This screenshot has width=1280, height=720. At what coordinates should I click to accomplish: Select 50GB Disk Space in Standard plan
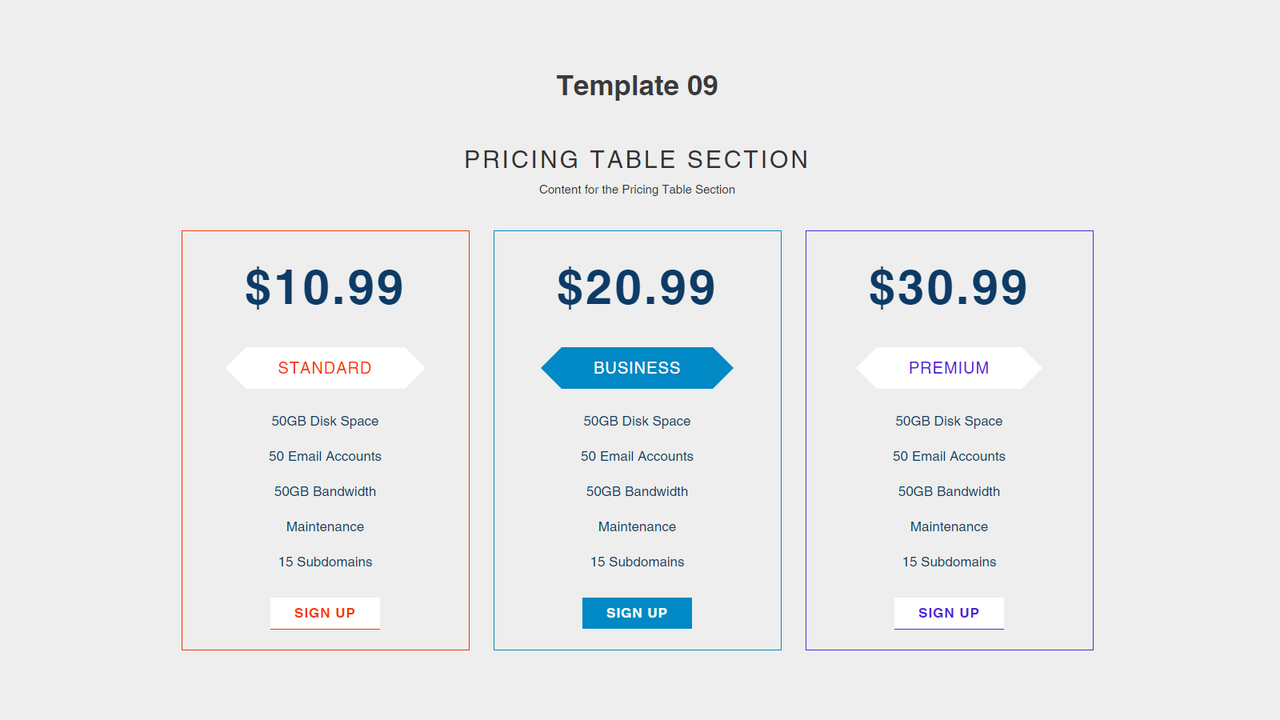[x=325, y=421]
